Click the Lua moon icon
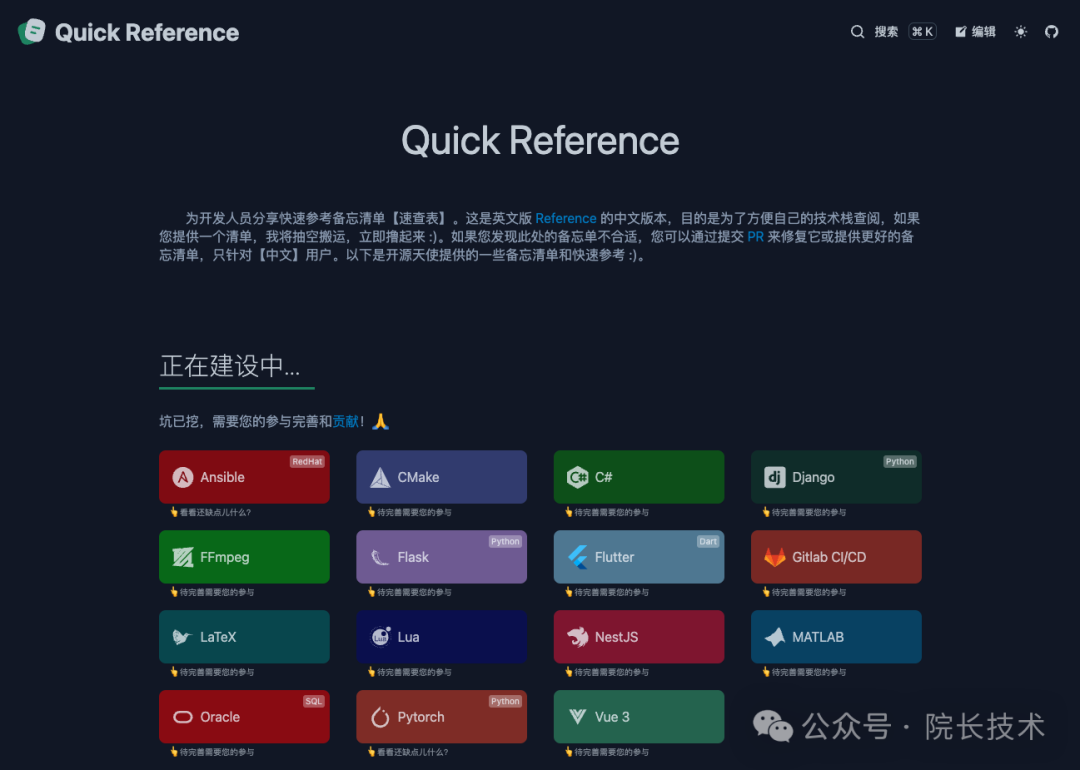 pos(380,637)
